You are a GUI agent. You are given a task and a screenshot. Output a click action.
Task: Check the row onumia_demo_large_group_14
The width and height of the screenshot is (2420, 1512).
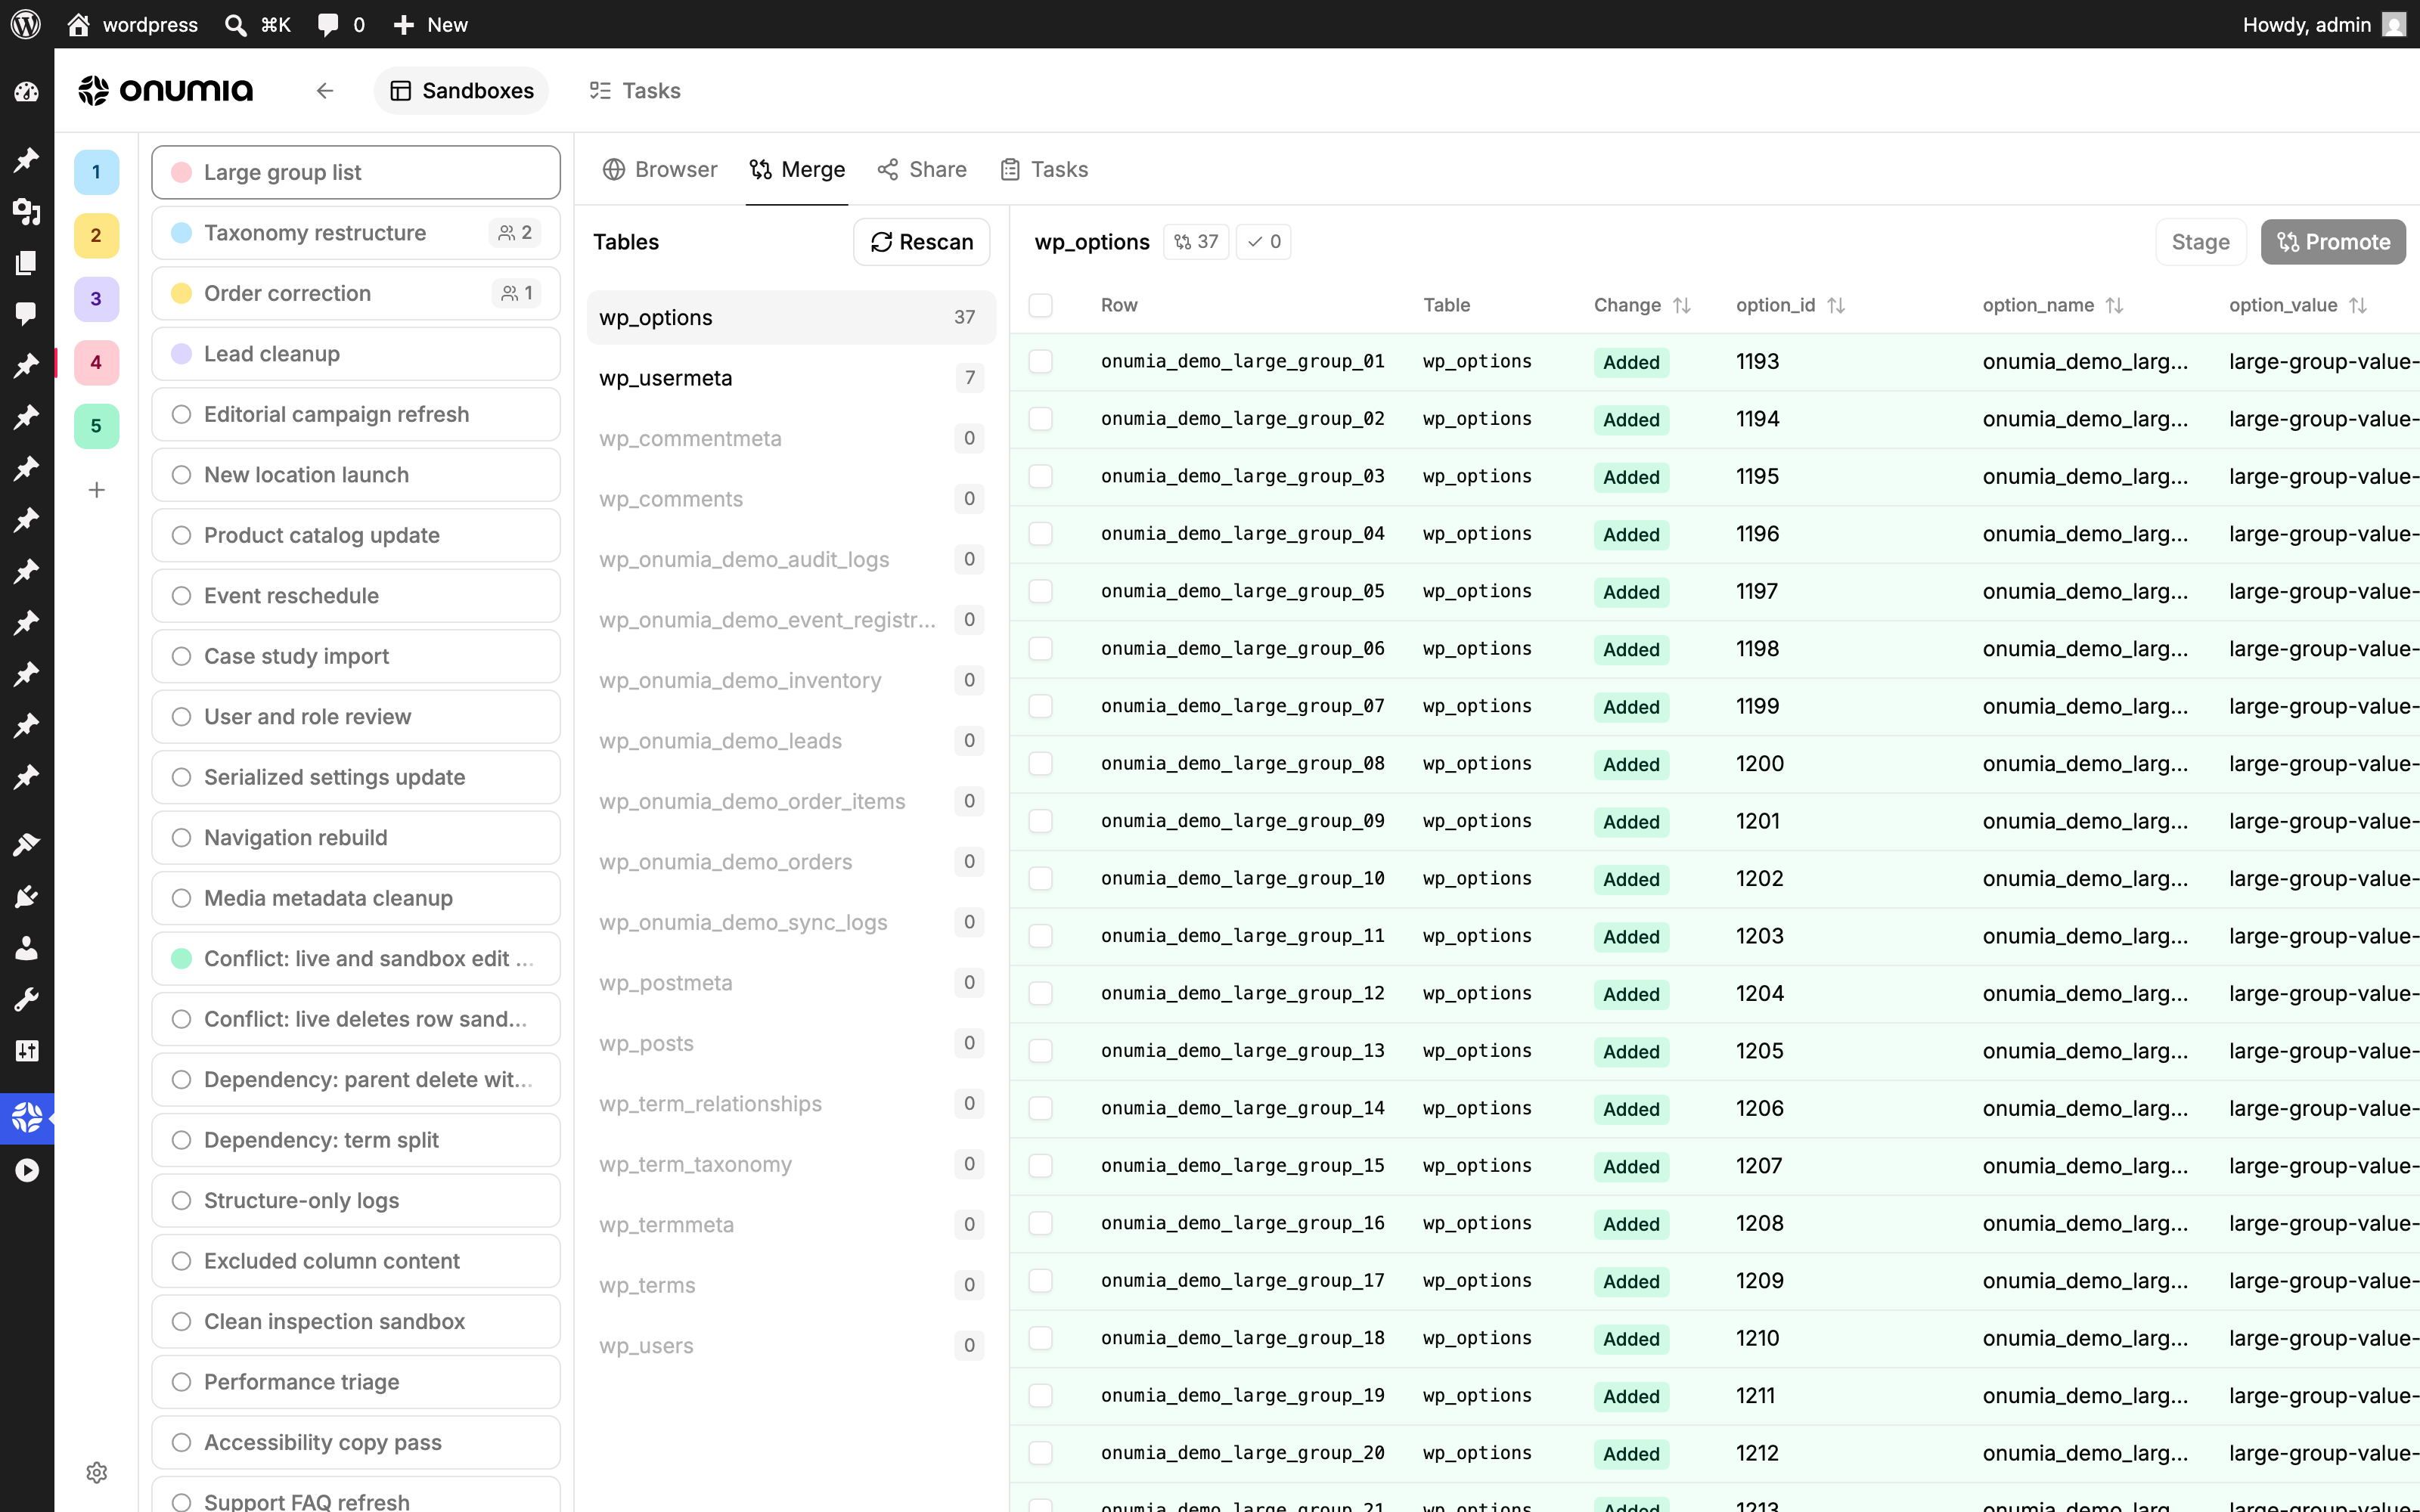click(1040, 1108)
